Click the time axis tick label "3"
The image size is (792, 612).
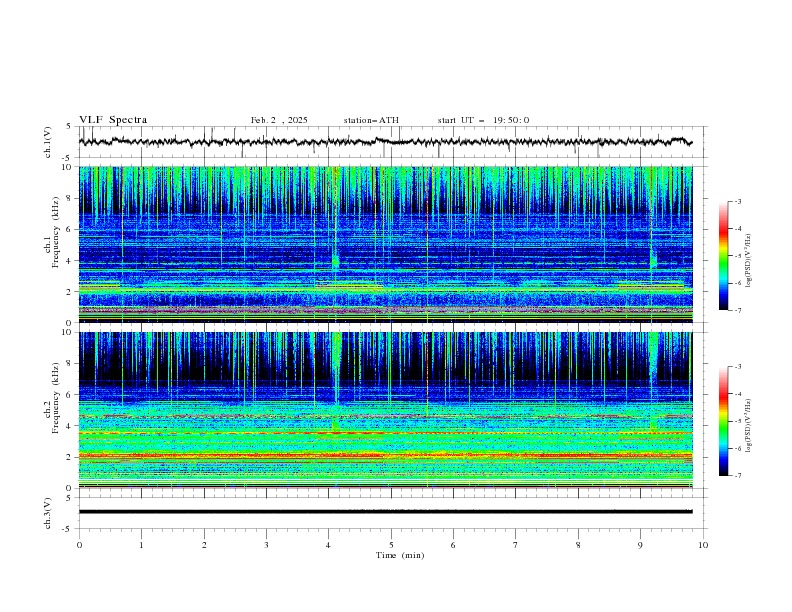(x=266, y=545)
